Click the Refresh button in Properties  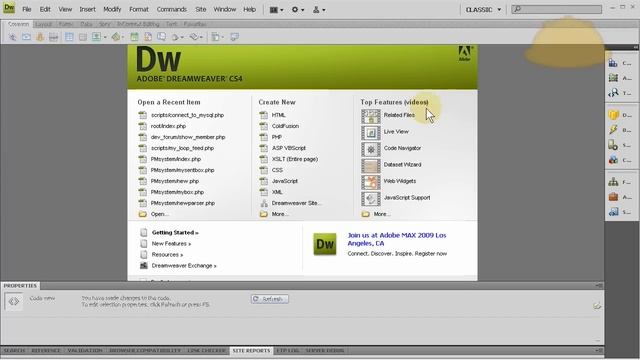[x=270, y=299]
